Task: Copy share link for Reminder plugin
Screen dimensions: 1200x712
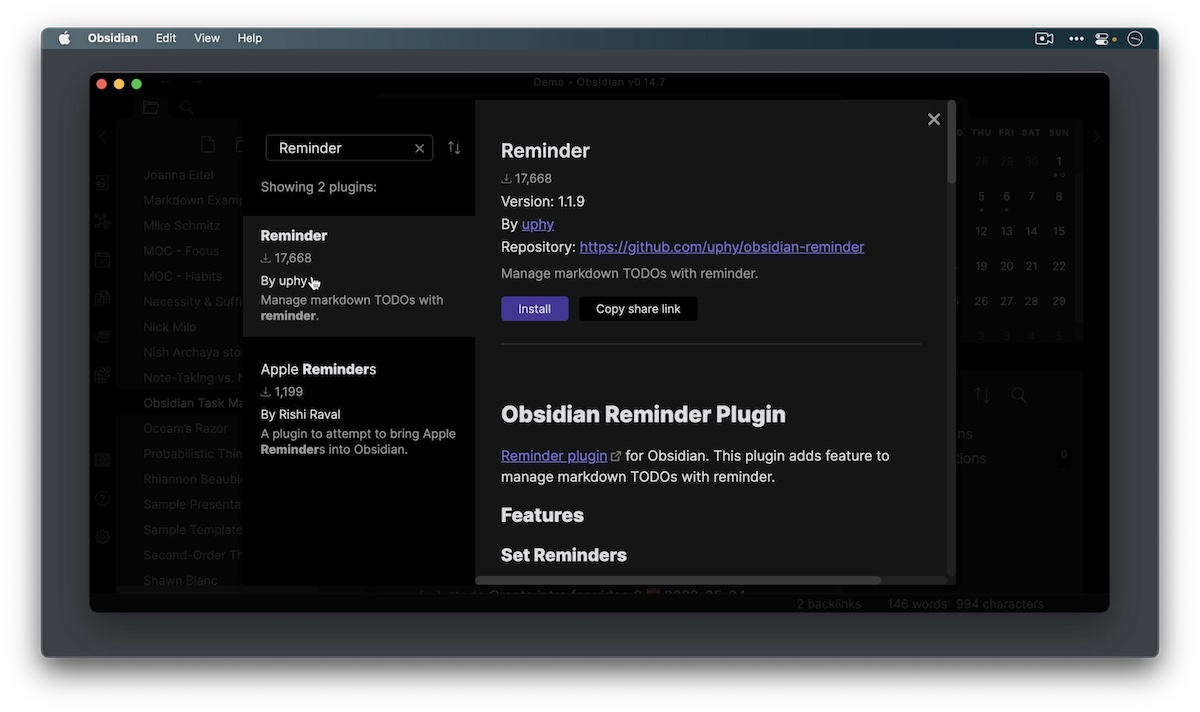Action: pos(638,309)
